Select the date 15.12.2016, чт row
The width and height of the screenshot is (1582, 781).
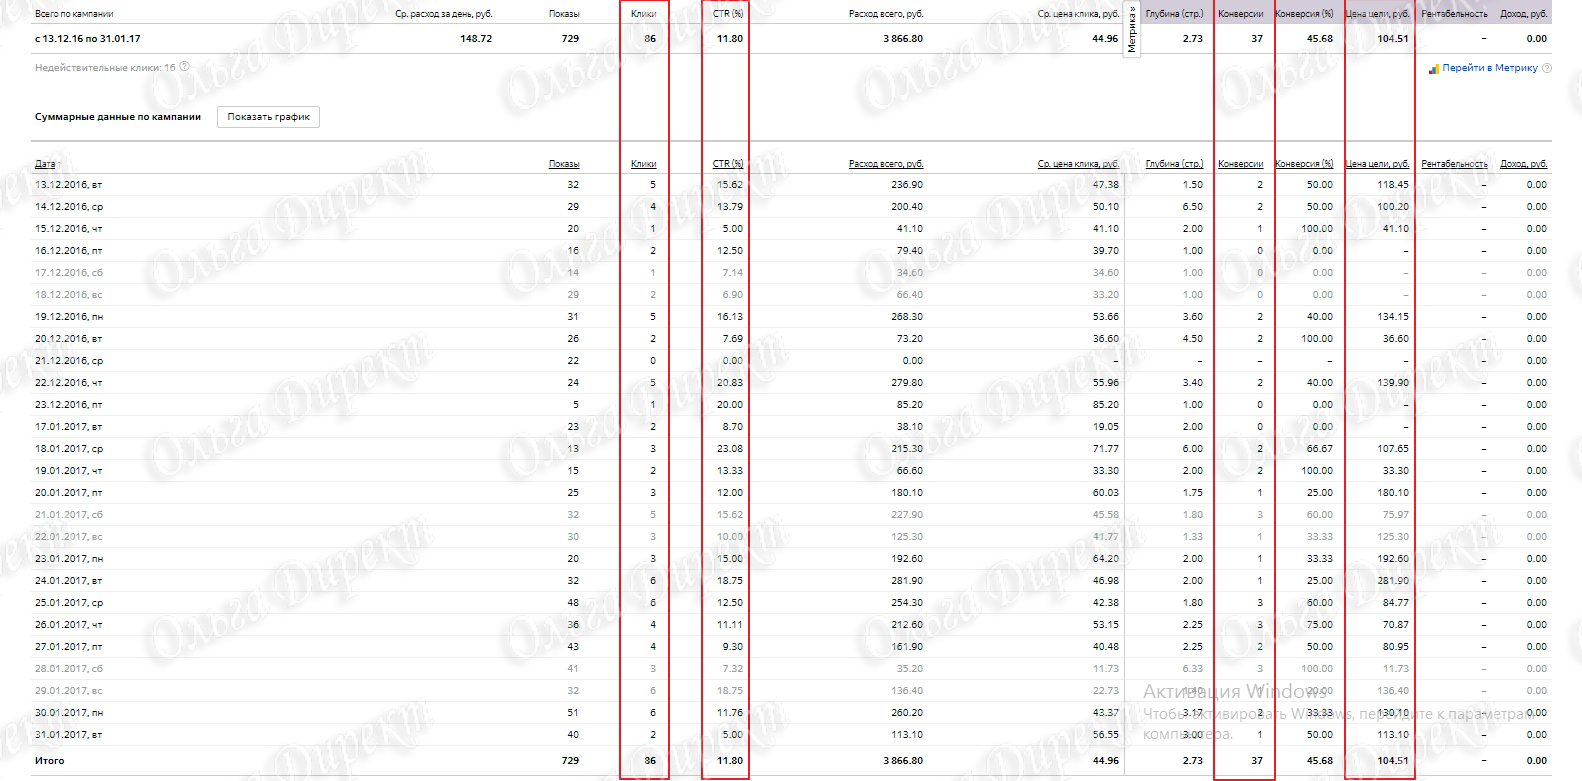tap(791, 229)
